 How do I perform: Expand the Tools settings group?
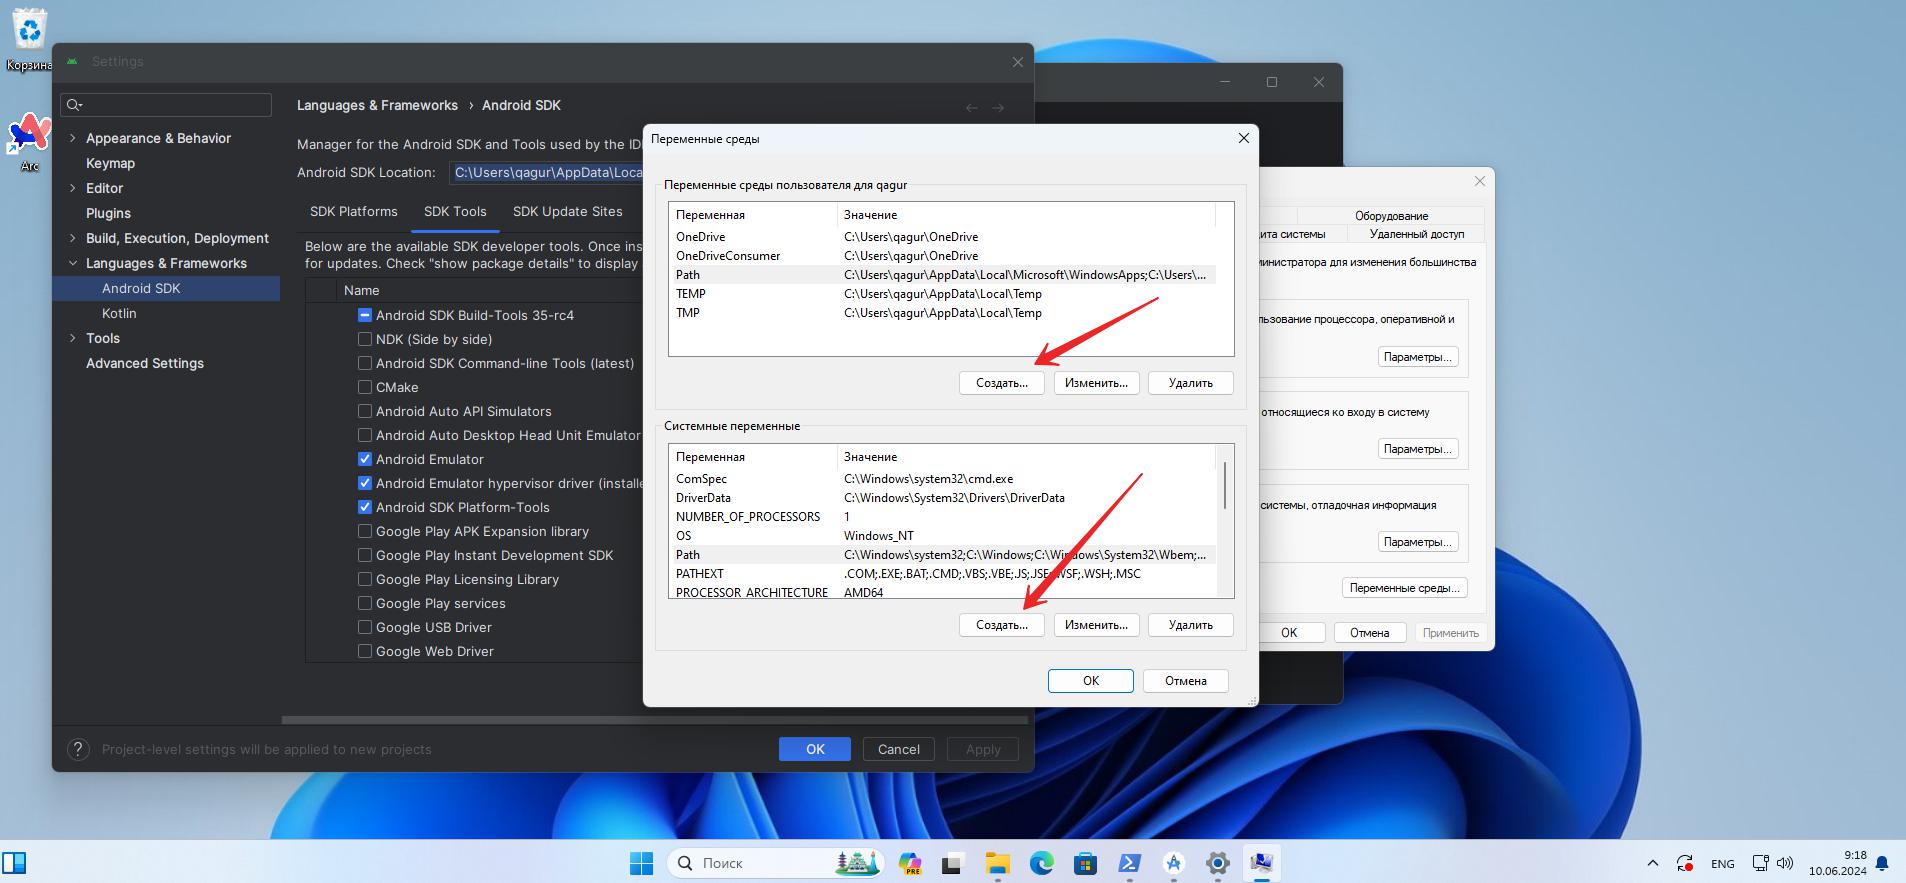point(72,338)
